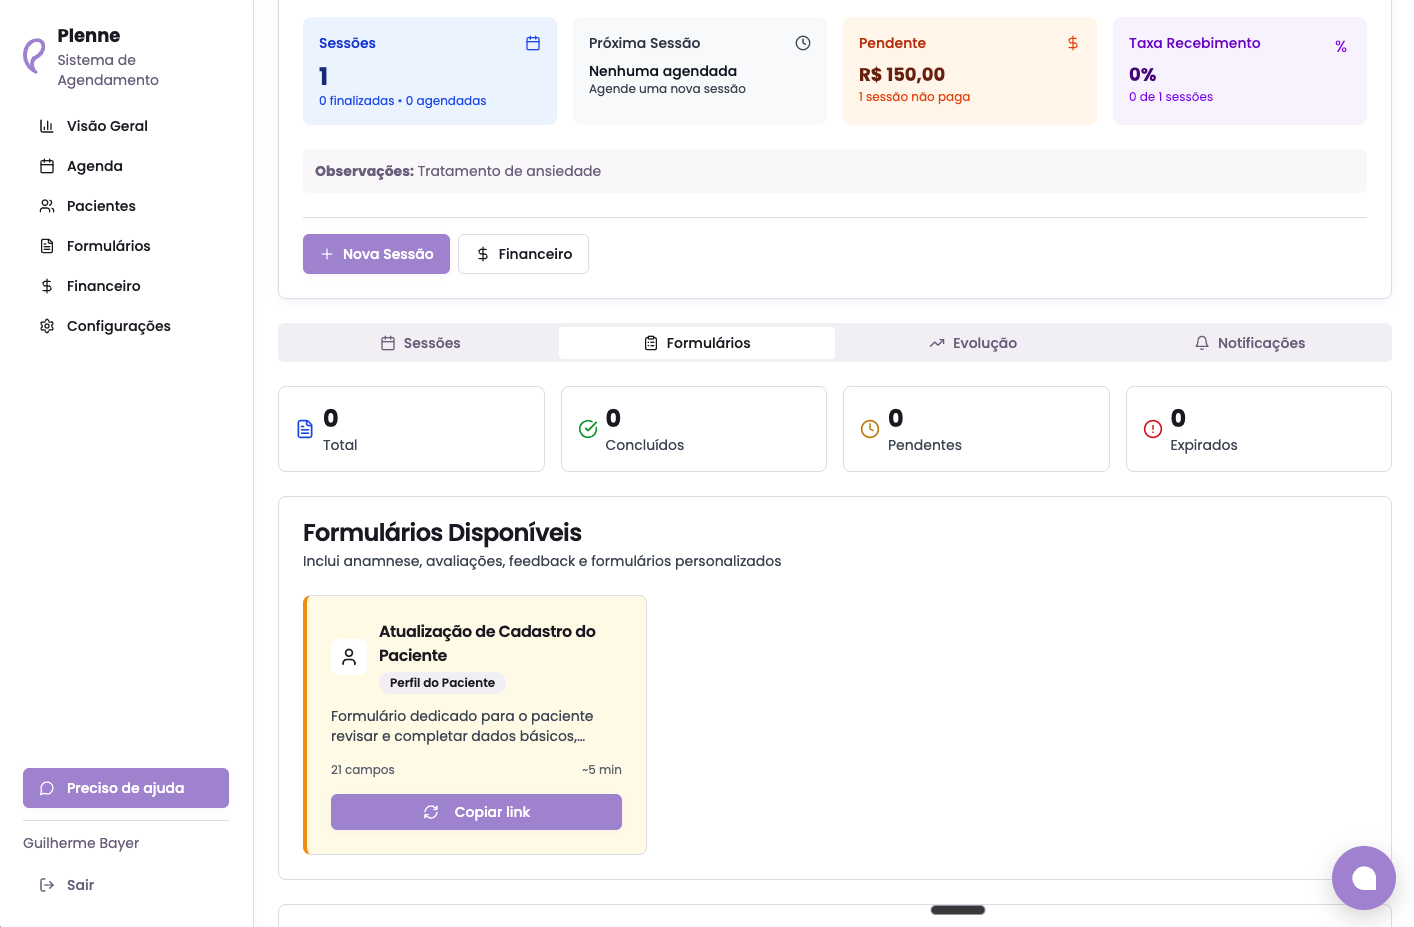Click the calendar icon on the Sessões card
The height and width of the screenshot is (927, 1414).
(x=533, y=43)
